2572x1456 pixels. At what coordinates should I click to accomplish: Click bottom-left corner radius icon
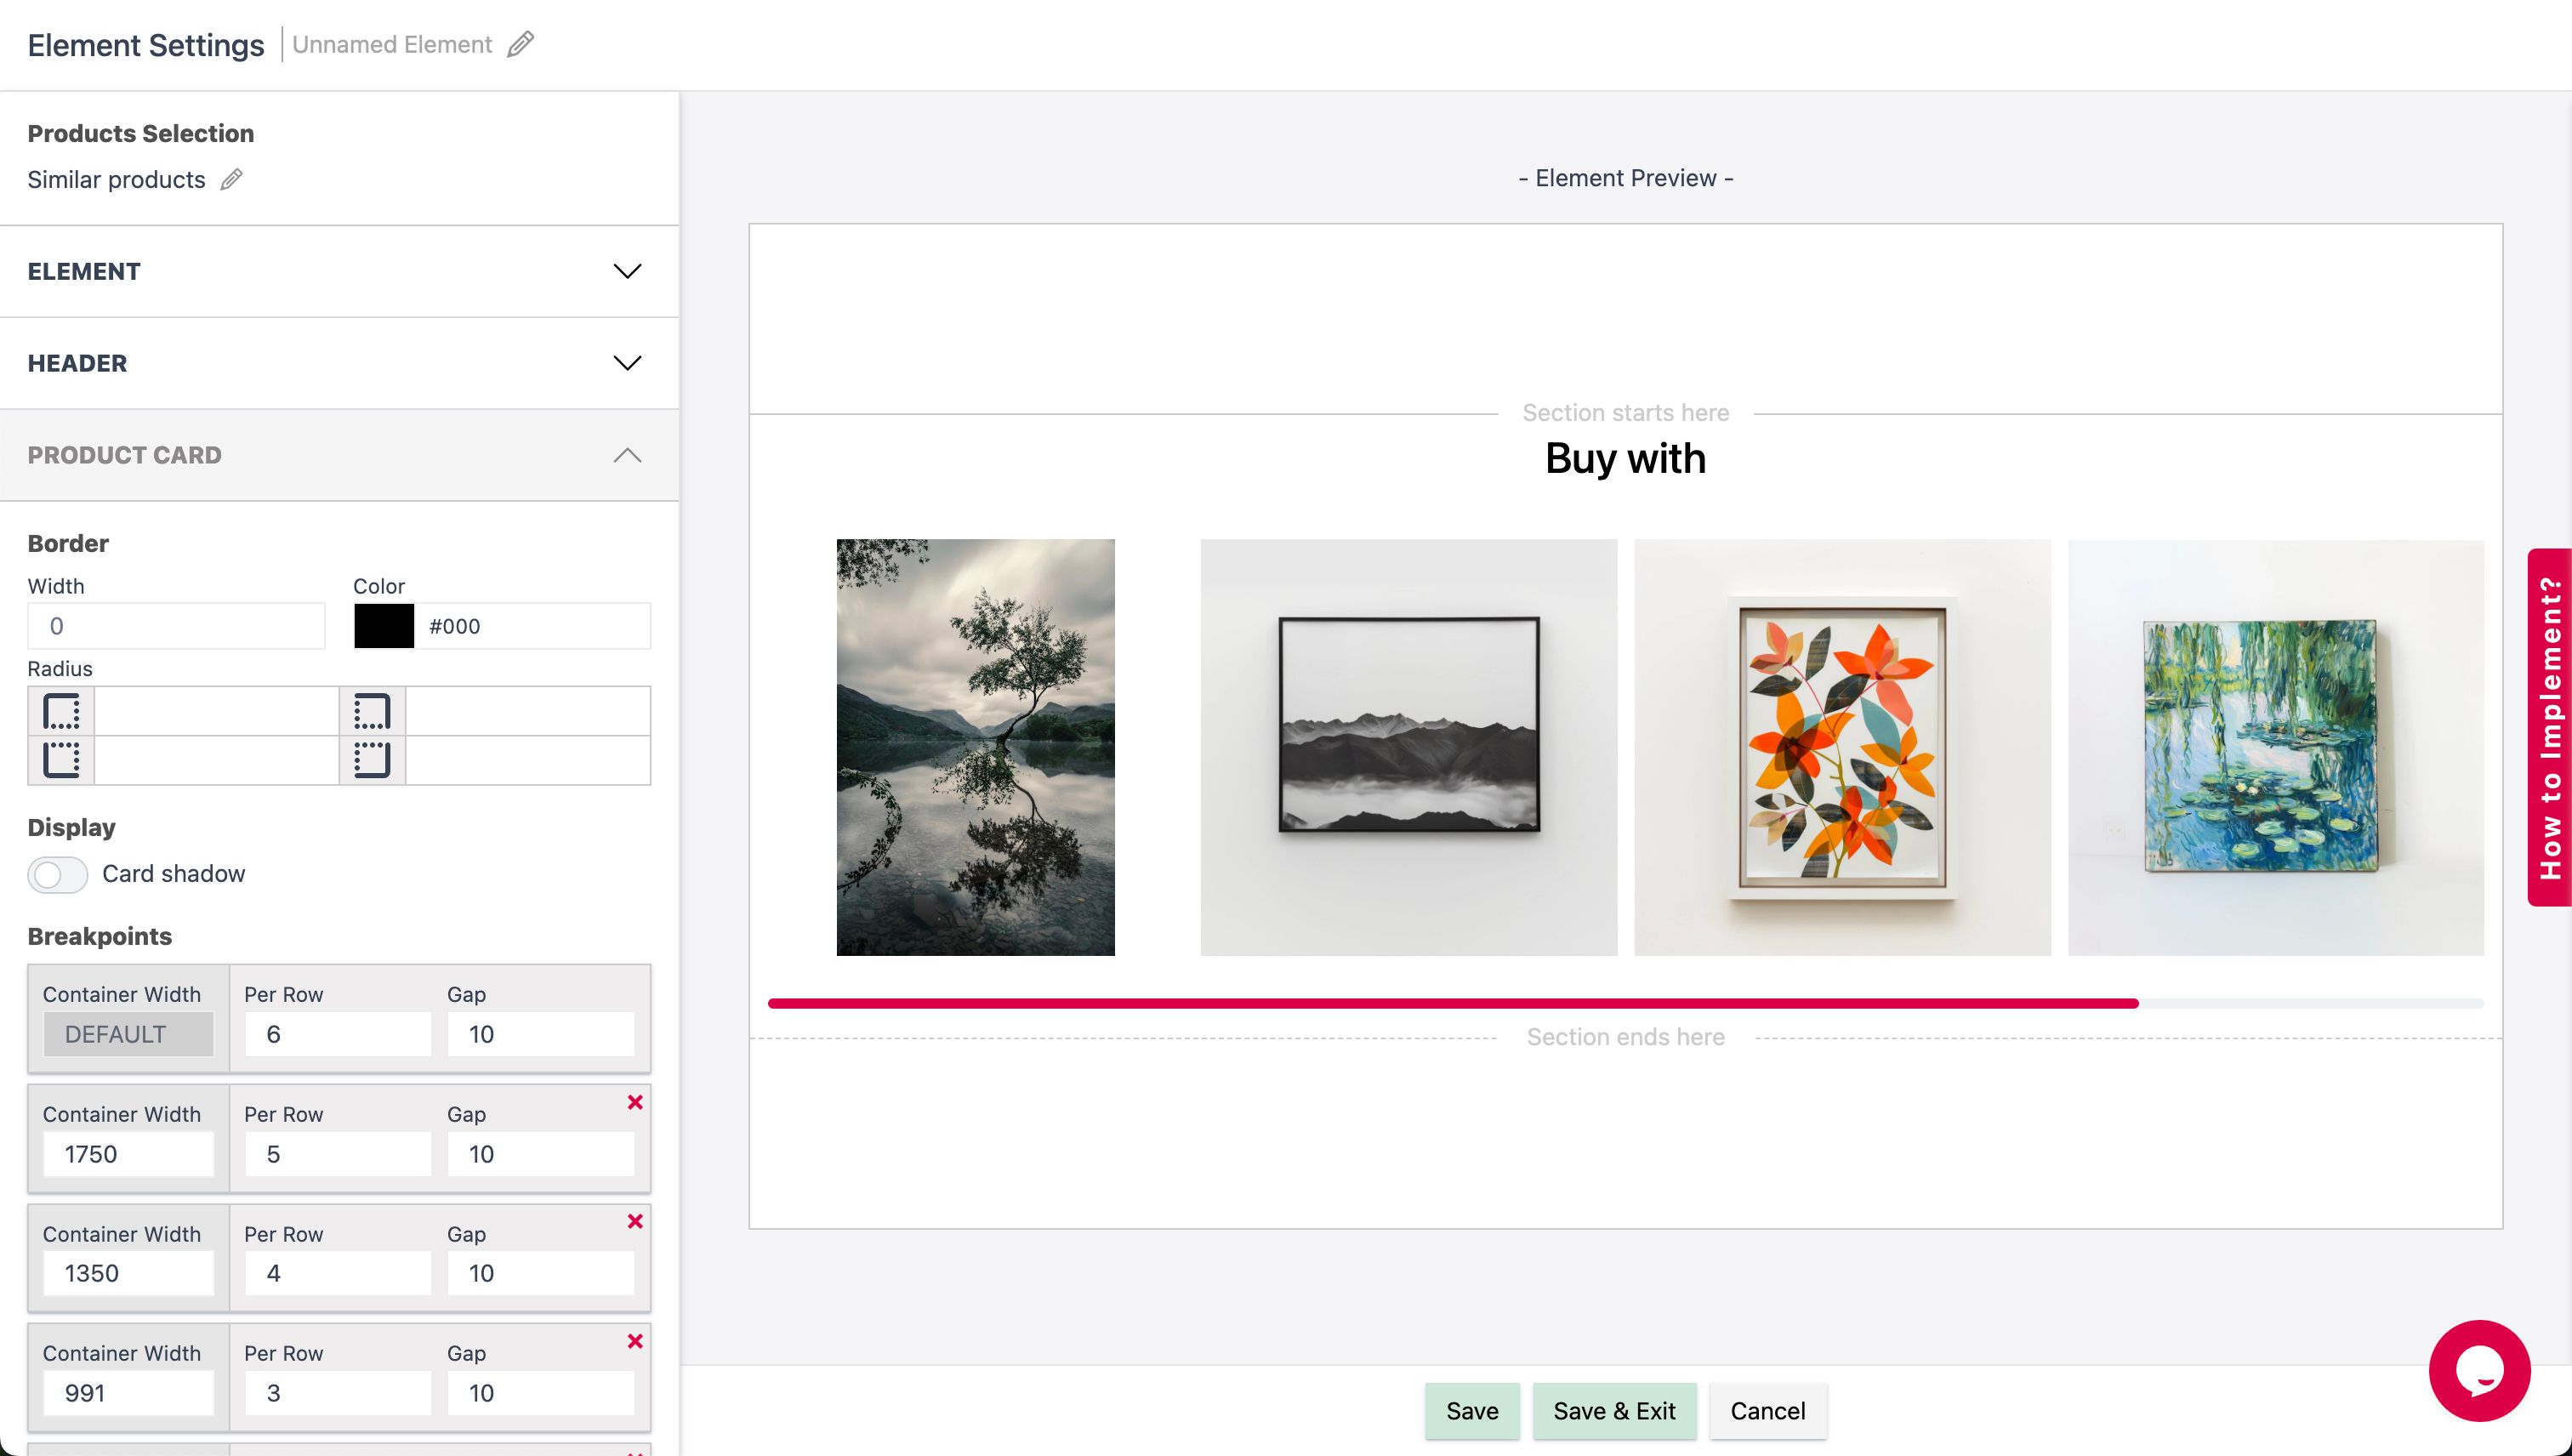pos(61,760)
